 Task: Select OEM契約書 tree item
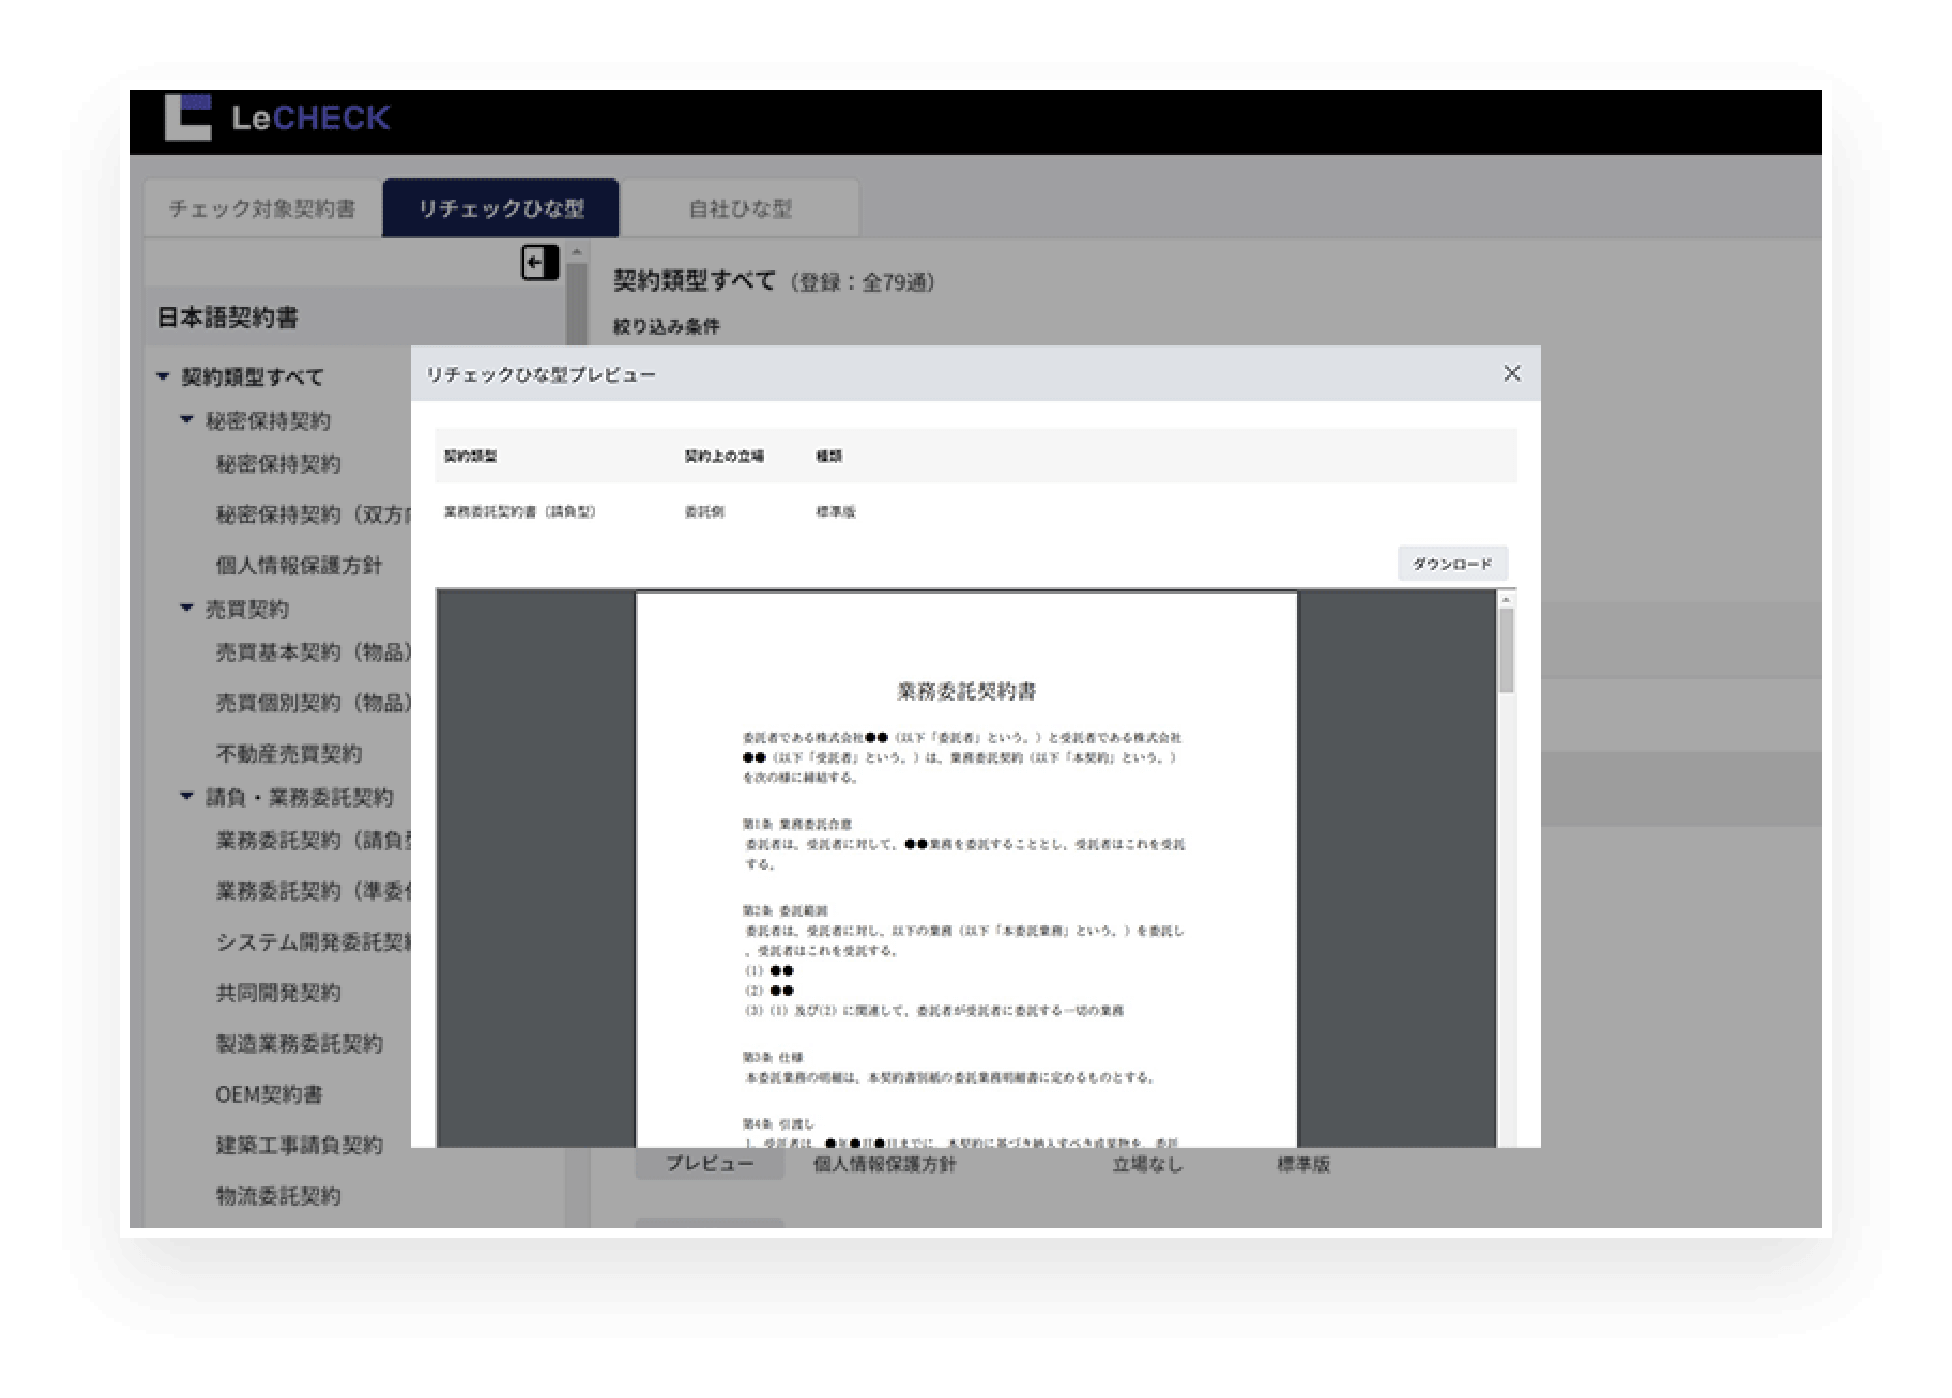tap(269, 1094)
